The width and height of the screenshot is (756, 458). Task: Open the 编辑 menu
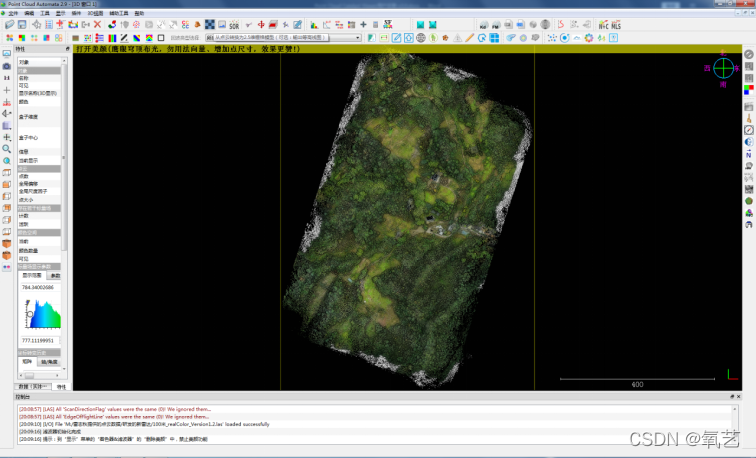point(29,13)
